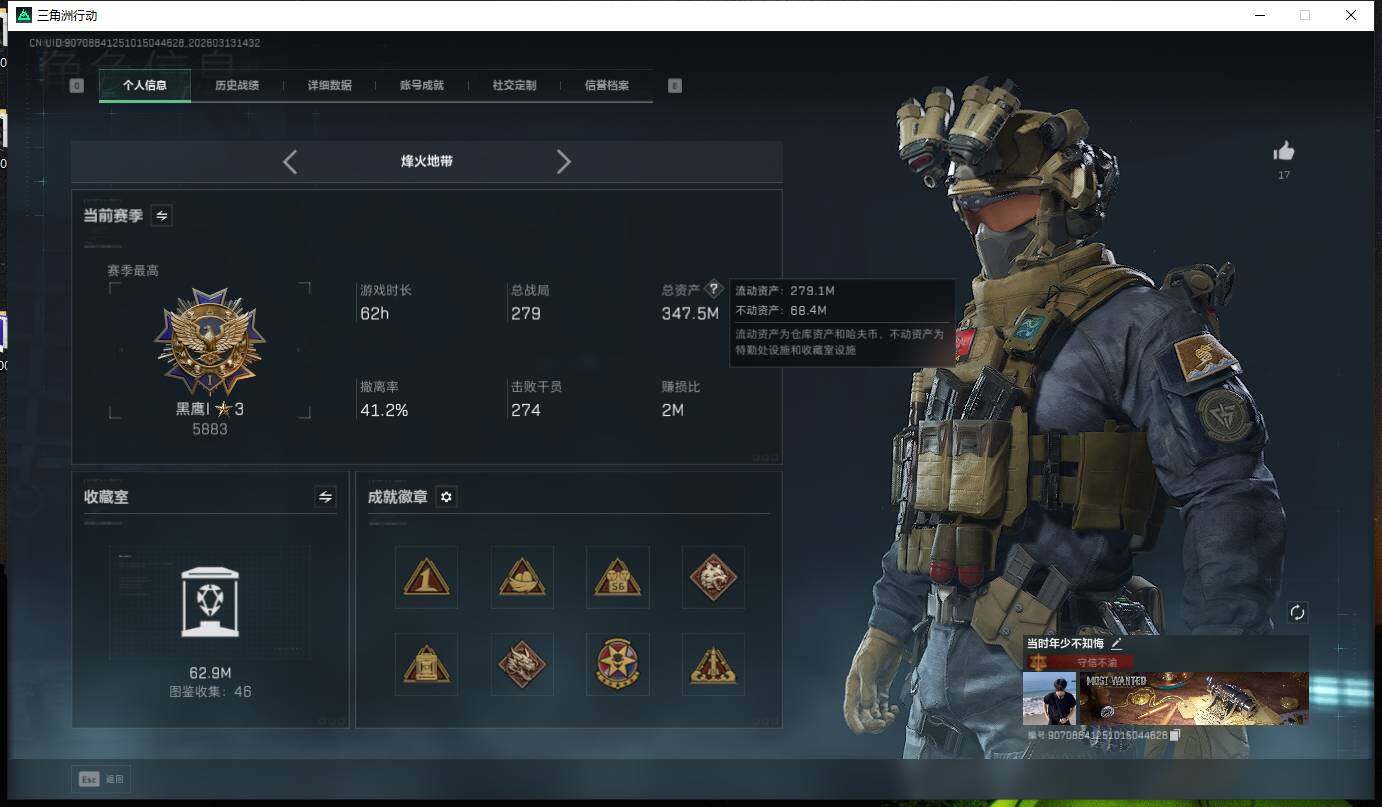Click the Esc 返回 button

coord(101,779)
